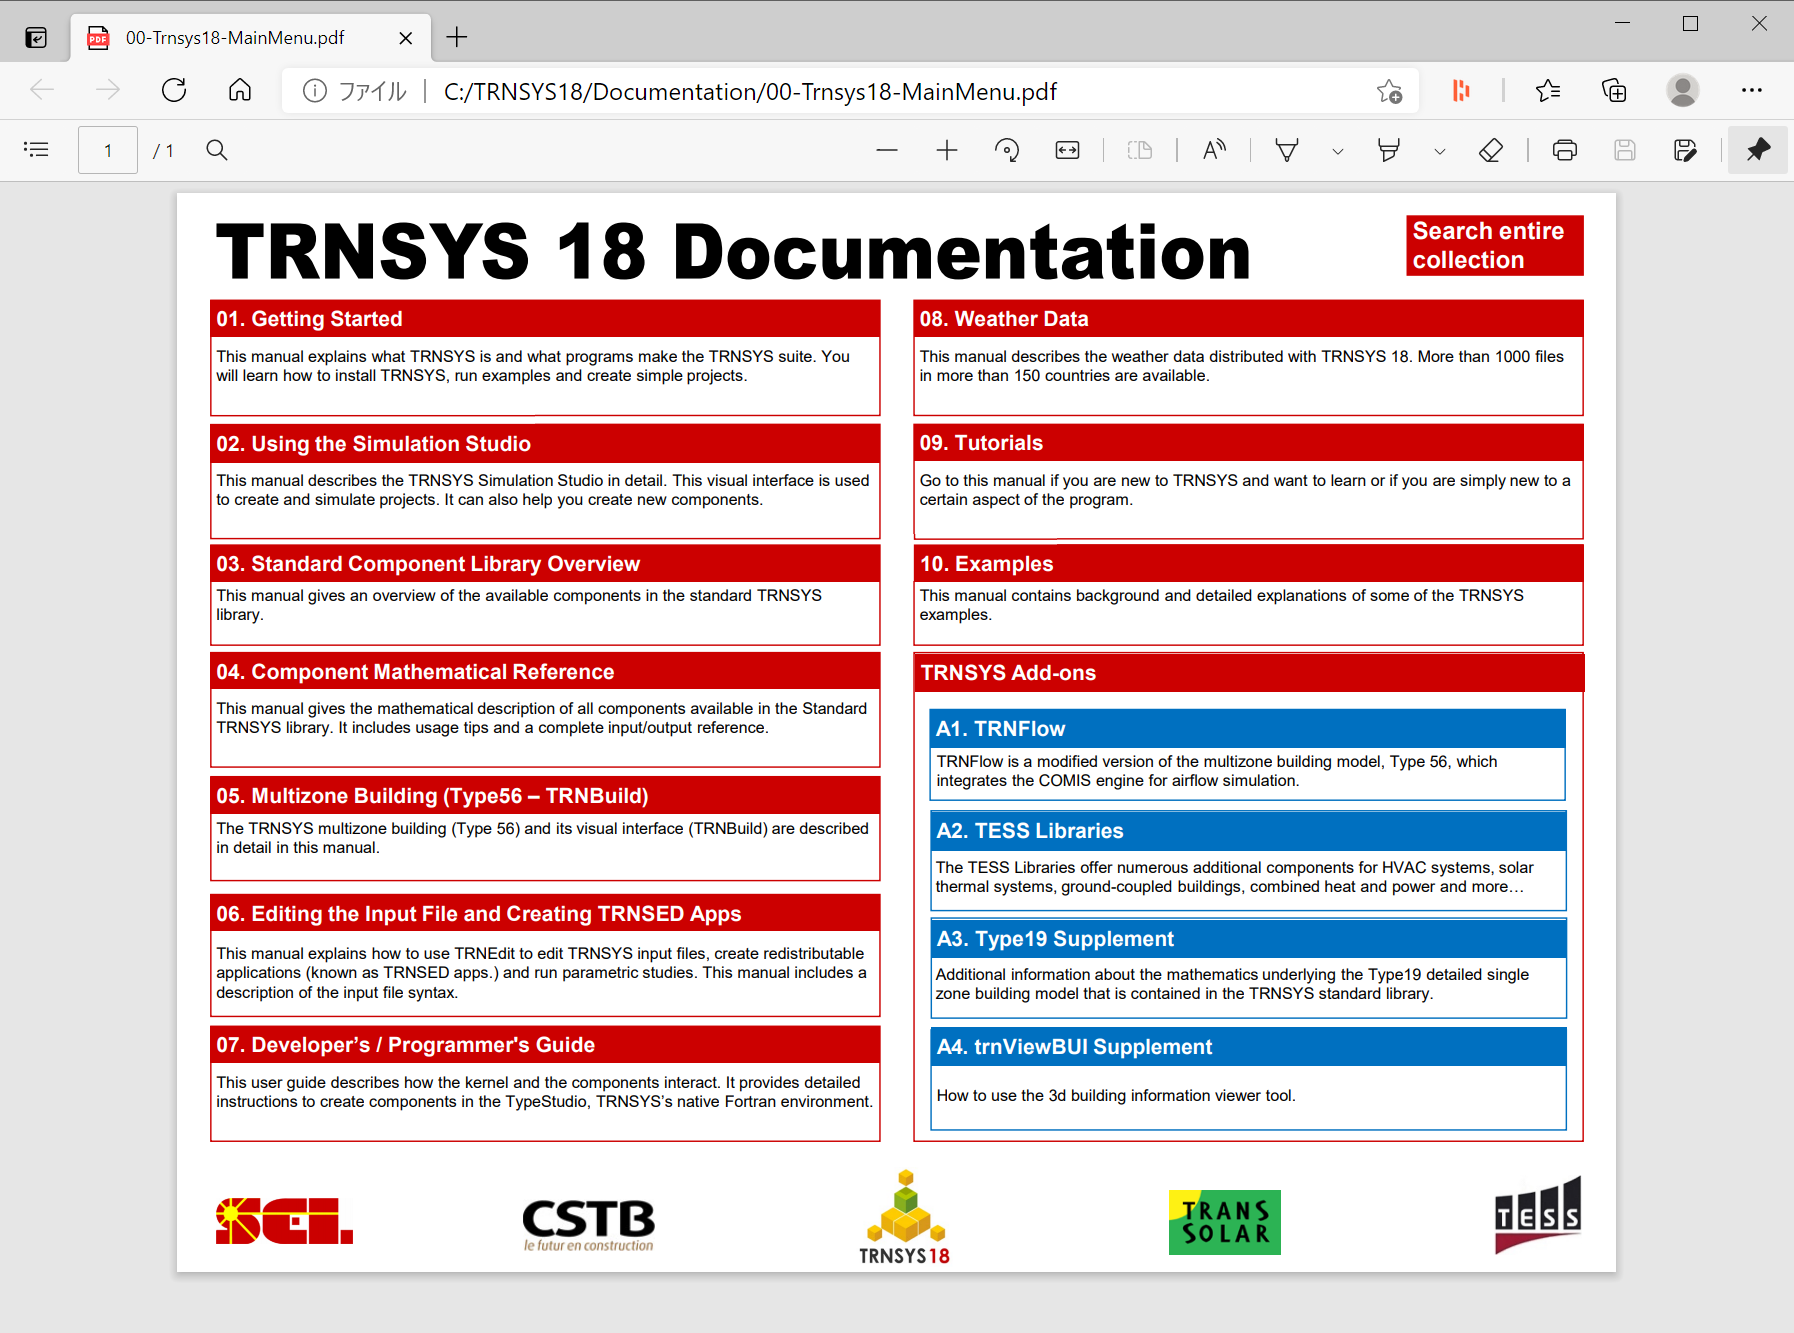
Task: Open the Favorites list
Action: coord(1548,90)
